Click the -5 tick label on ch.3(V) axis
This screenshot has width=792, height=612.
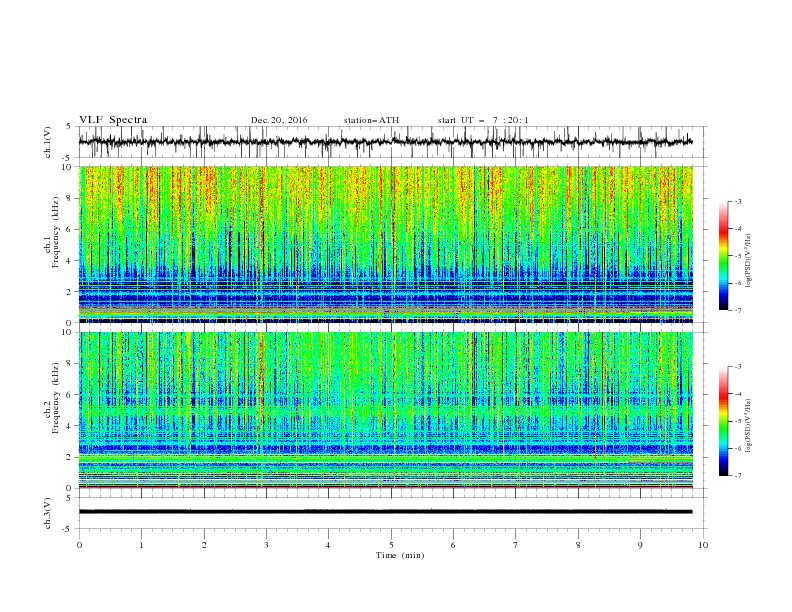[x=68, y=529]
